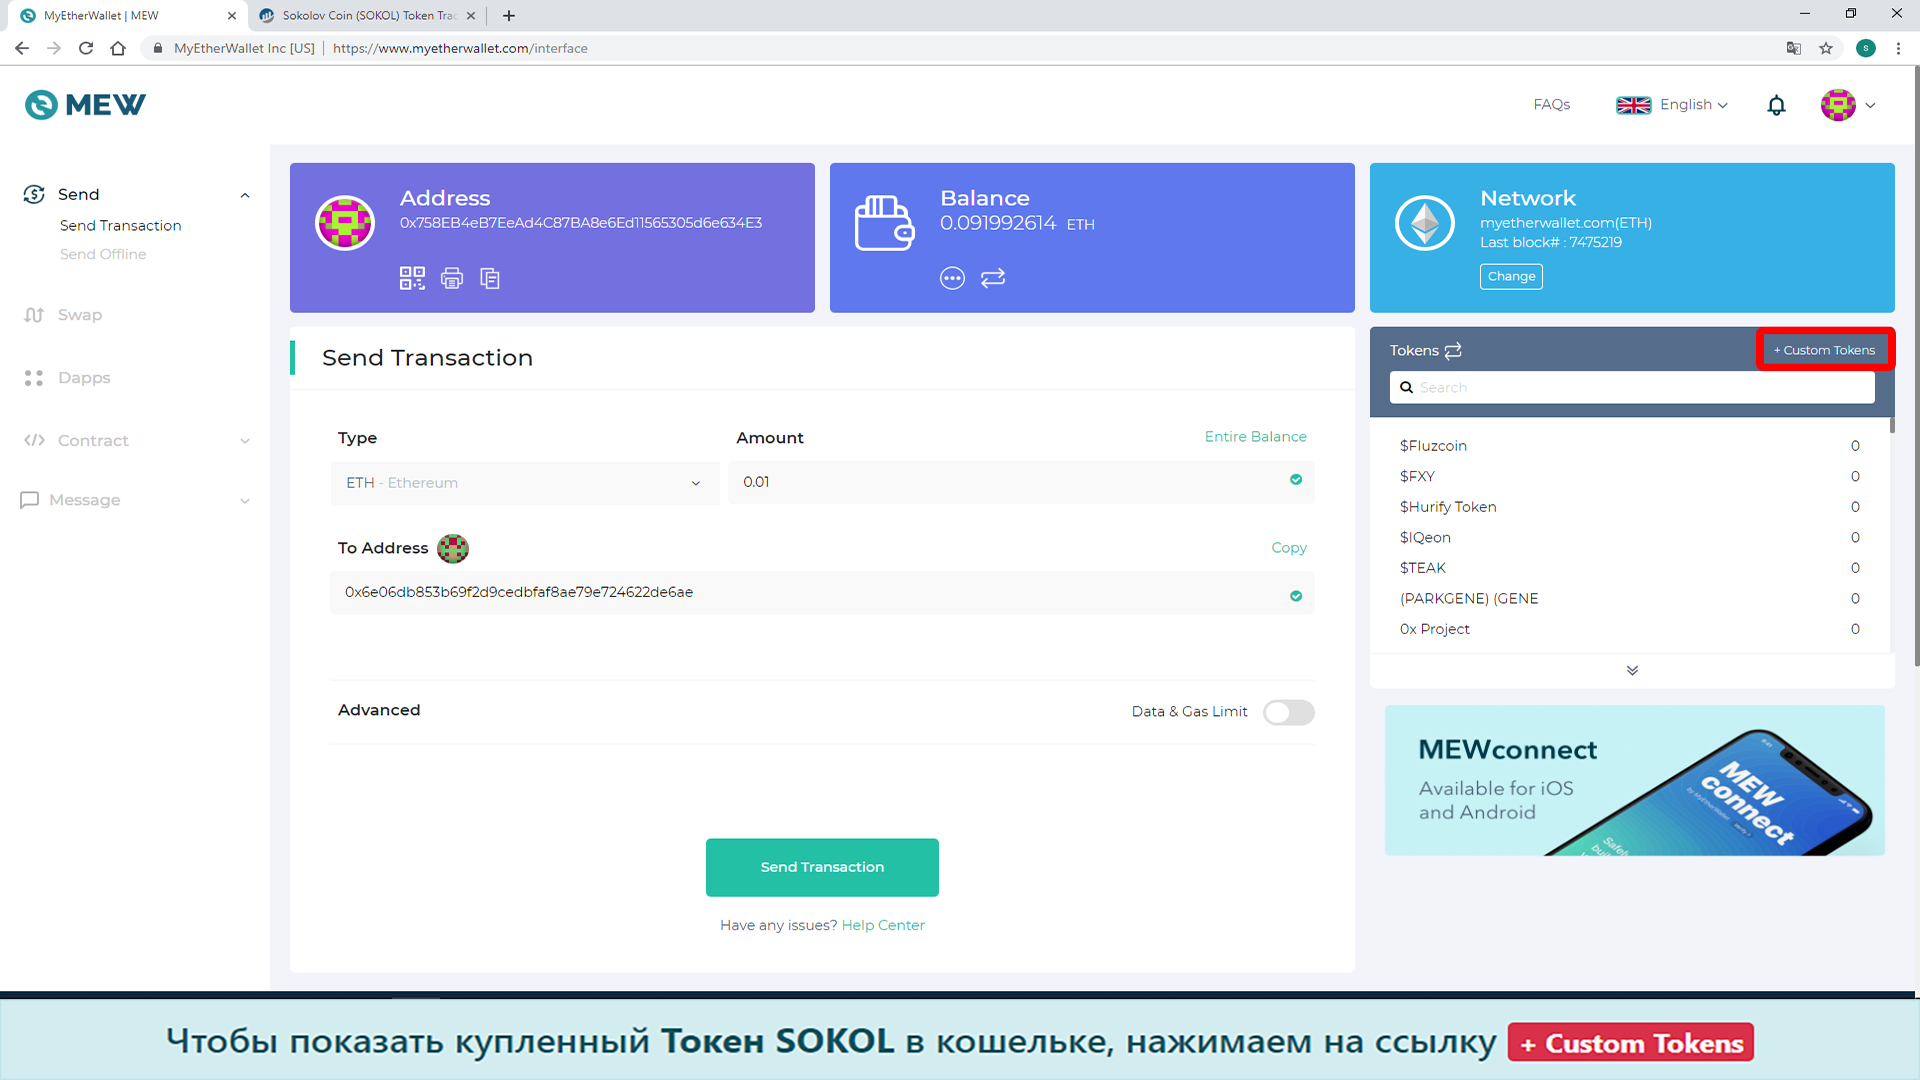Click the Send Transaction button
The width and height of the screenshot is (1920, 1080).
[x=822, y=867]
